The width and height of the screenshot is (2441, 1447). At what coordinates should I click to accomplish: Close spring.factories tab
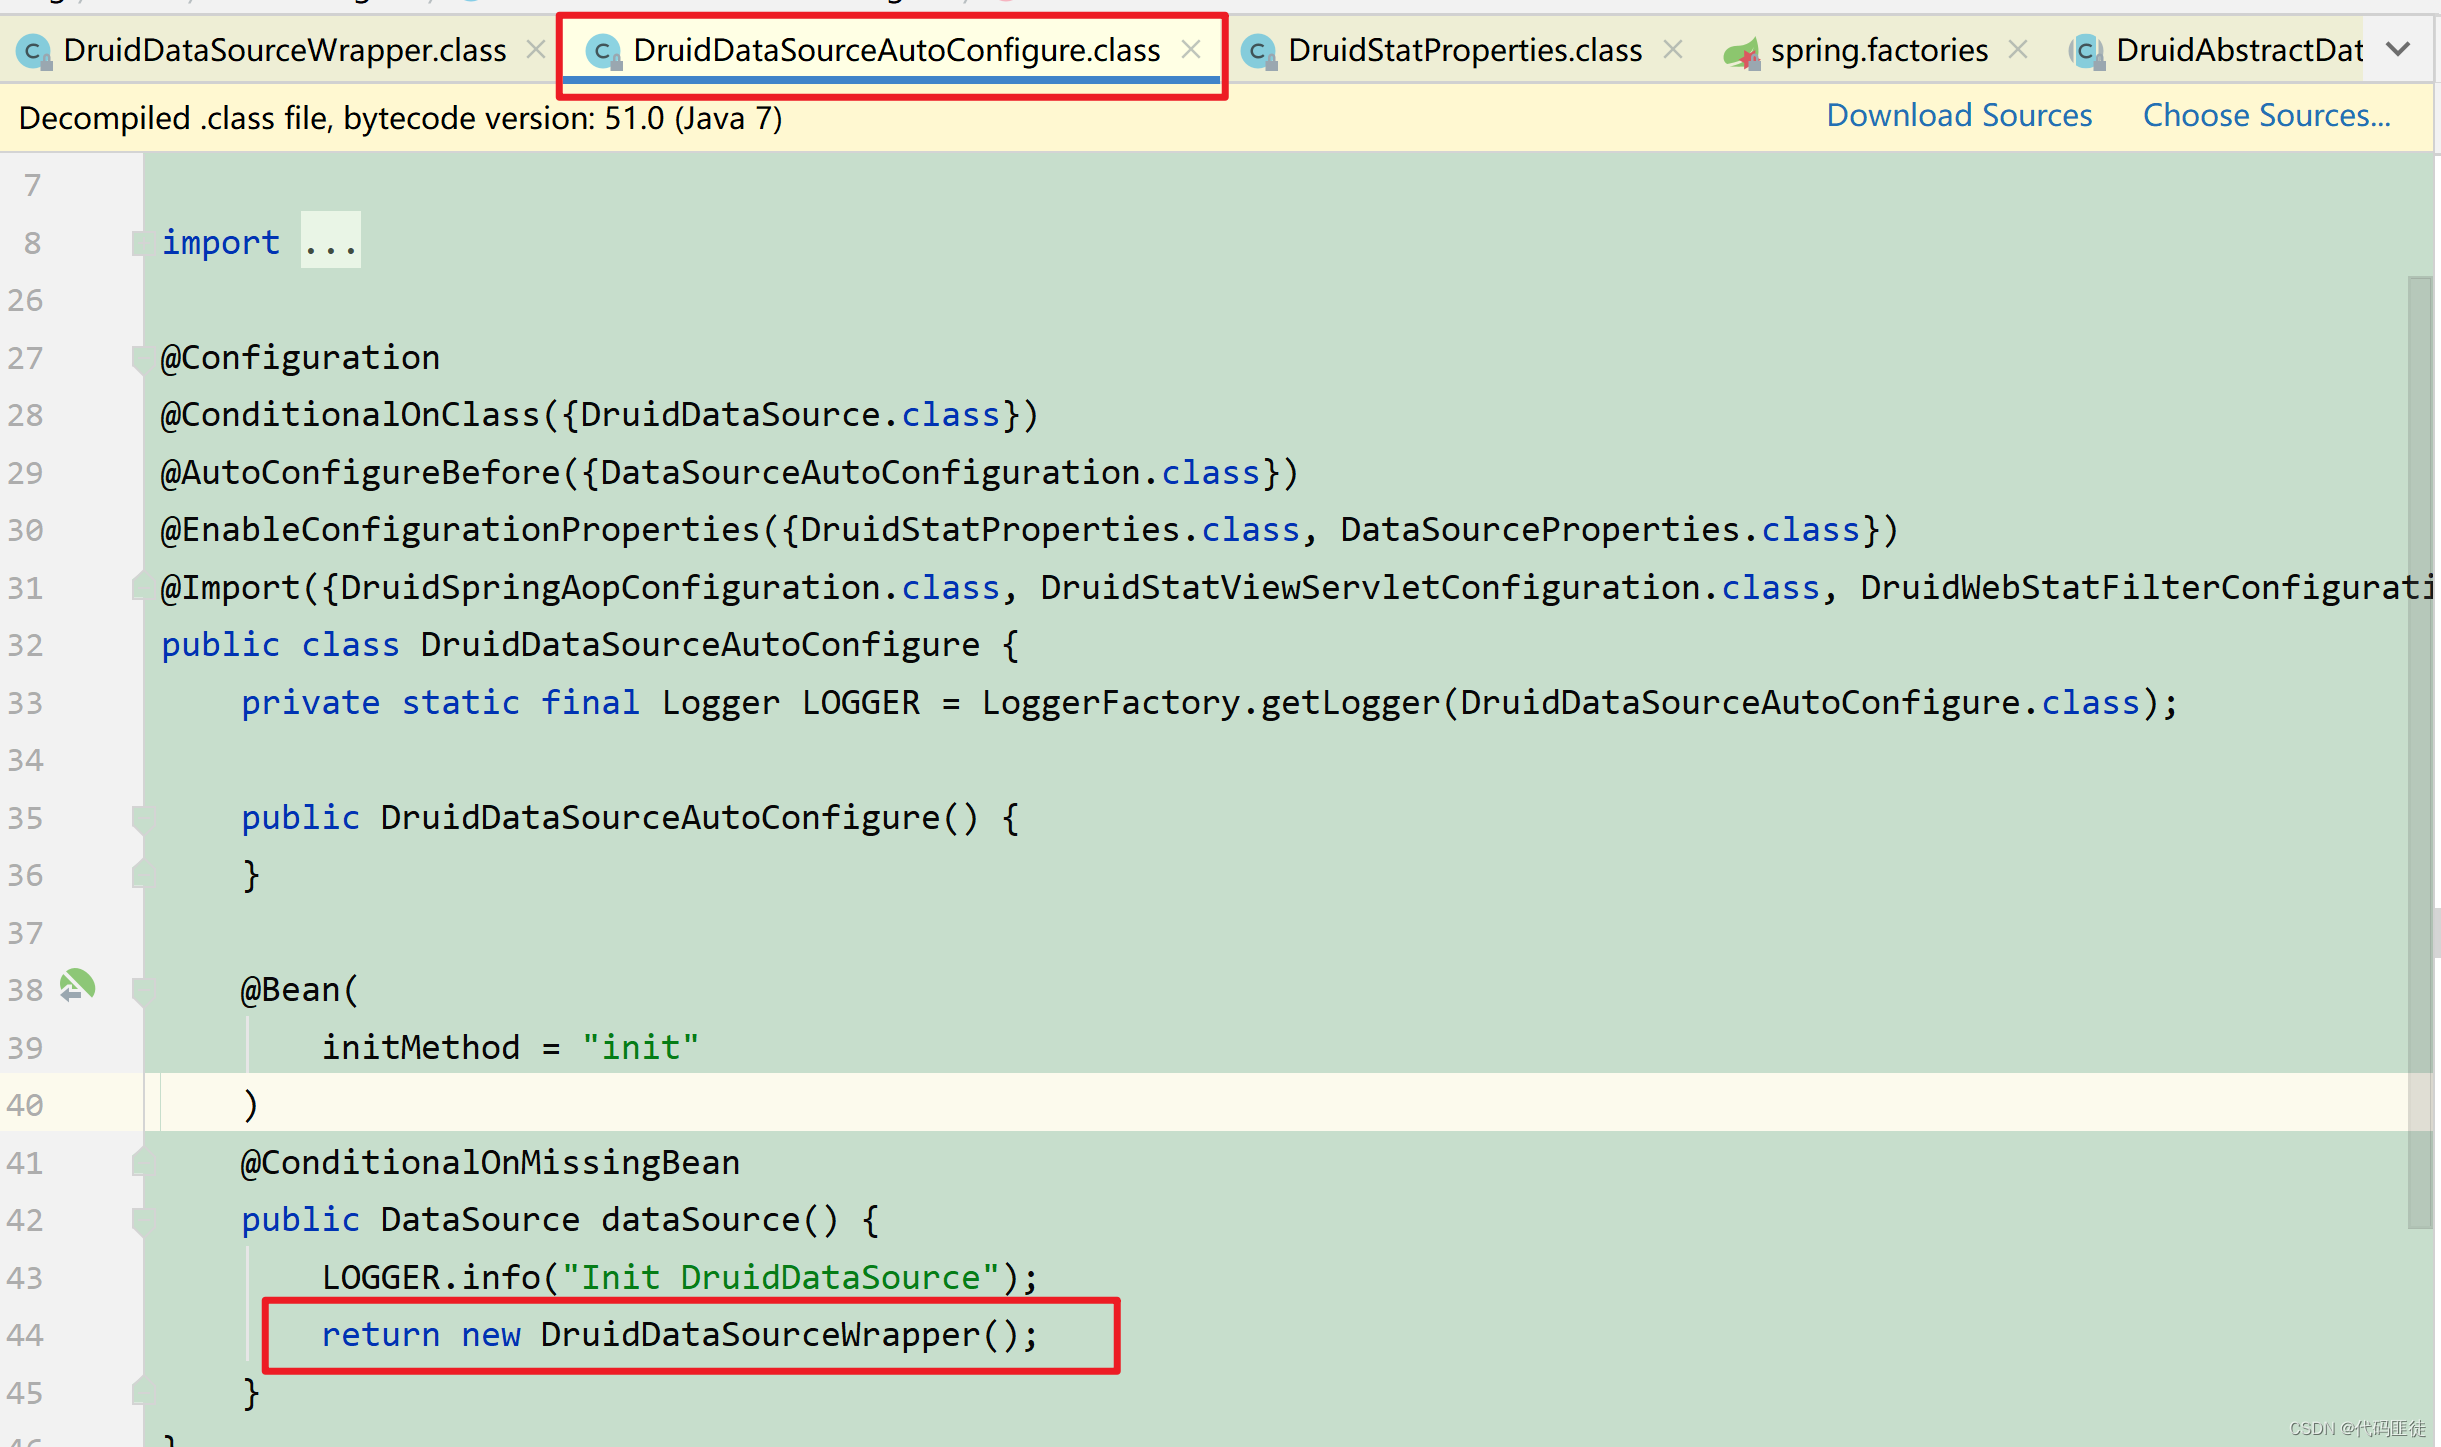[x=2018, y=49]
